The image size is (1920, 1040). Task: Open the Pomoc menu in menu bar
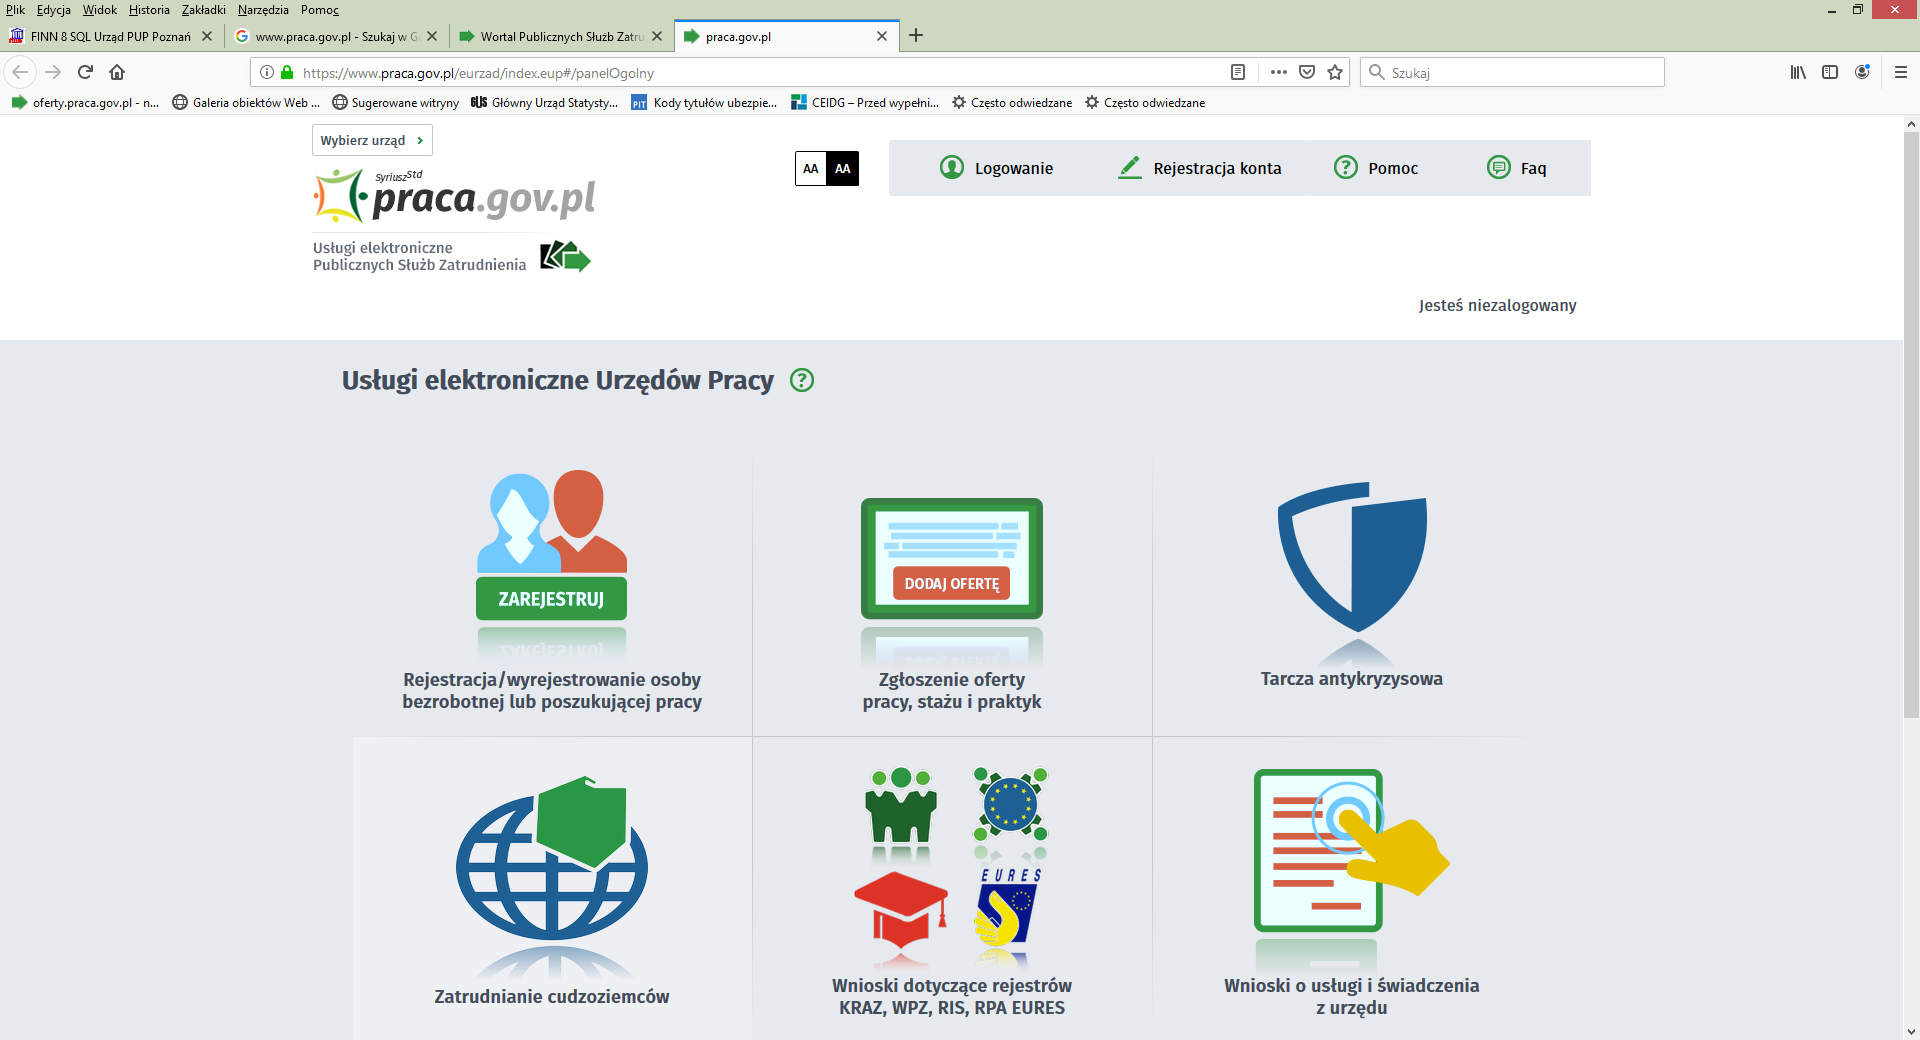(x=320, y=10)
